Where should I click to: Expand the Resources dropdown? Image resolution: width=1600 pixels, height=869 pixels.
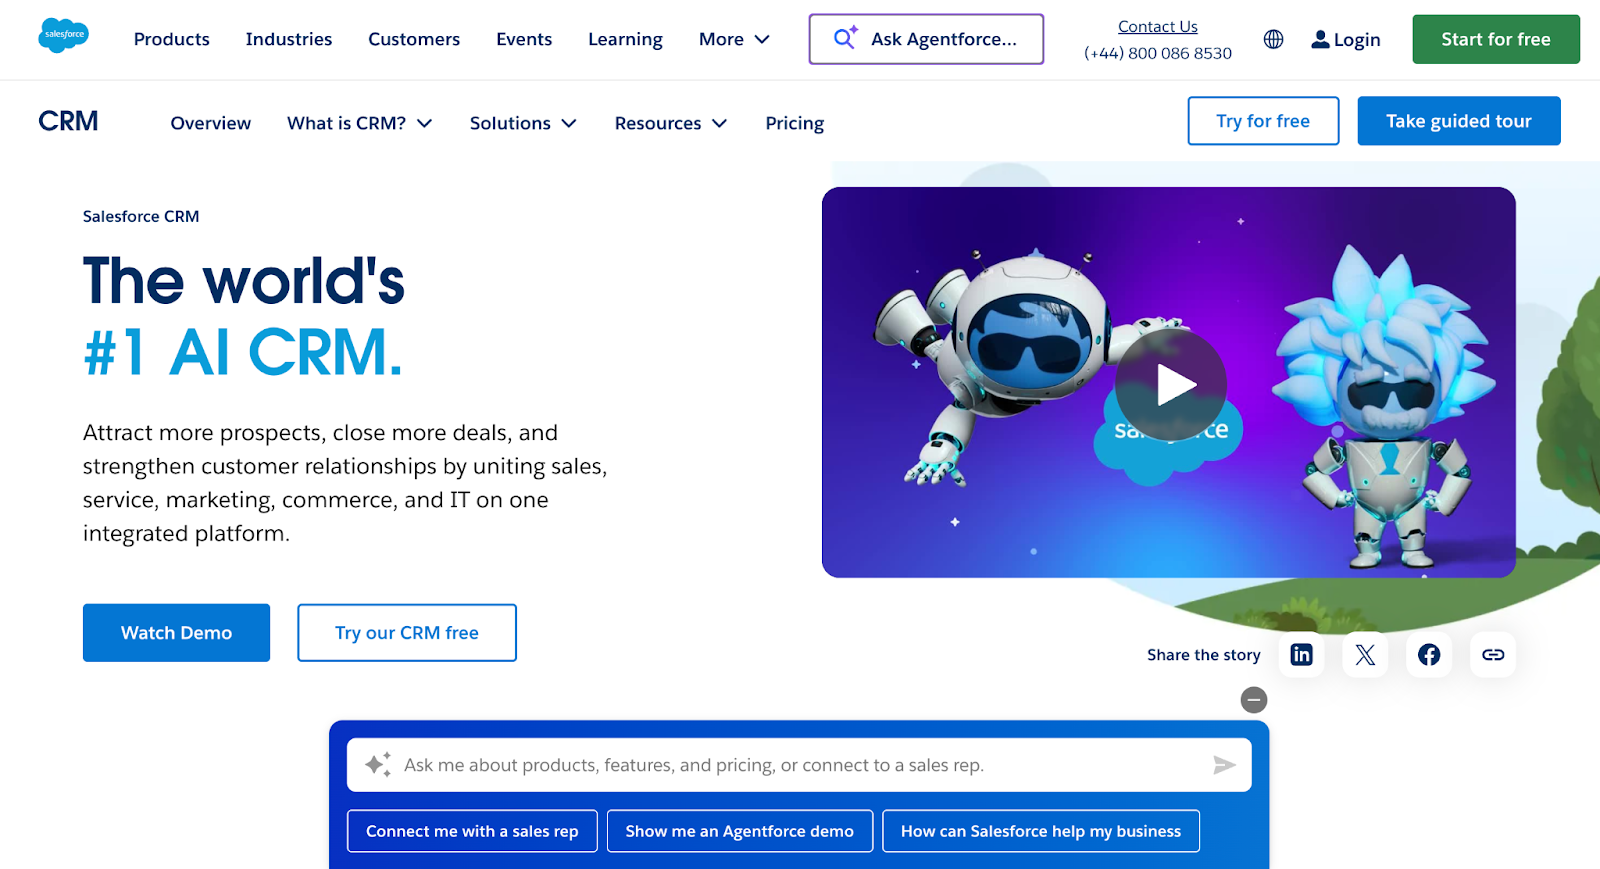(x=670, y=123)
